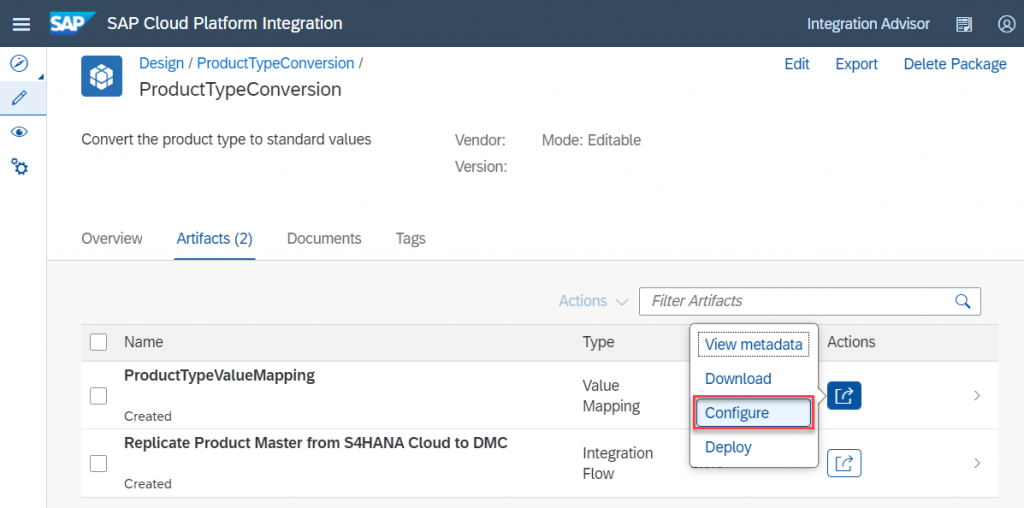The width and height of the screenshot is (1024, 508).
Task: Open the hamburger navigation menu
Action: (22, 24)
